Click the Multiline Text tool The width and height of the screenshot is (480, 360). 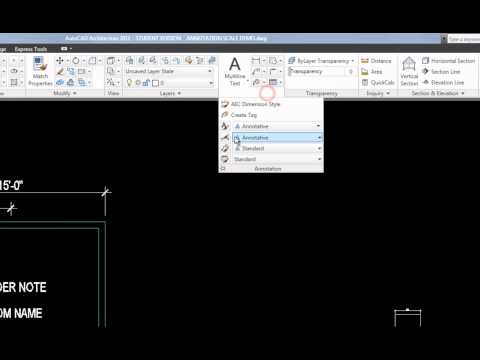click(x=235, y=71)
